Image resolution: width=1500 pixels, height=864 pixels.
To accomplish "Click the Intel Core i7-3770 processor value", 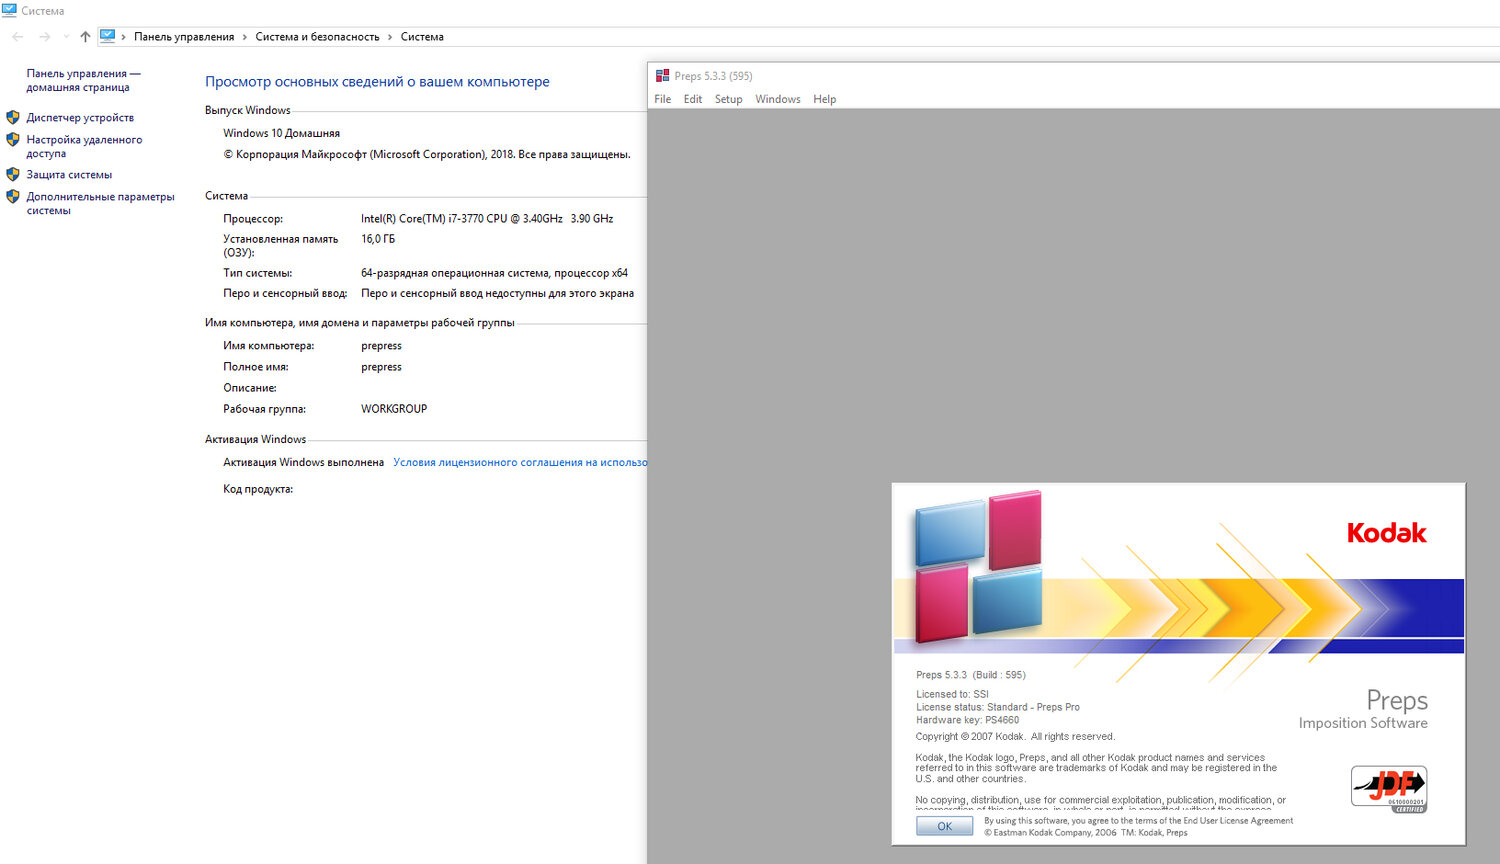I will 487,218.
